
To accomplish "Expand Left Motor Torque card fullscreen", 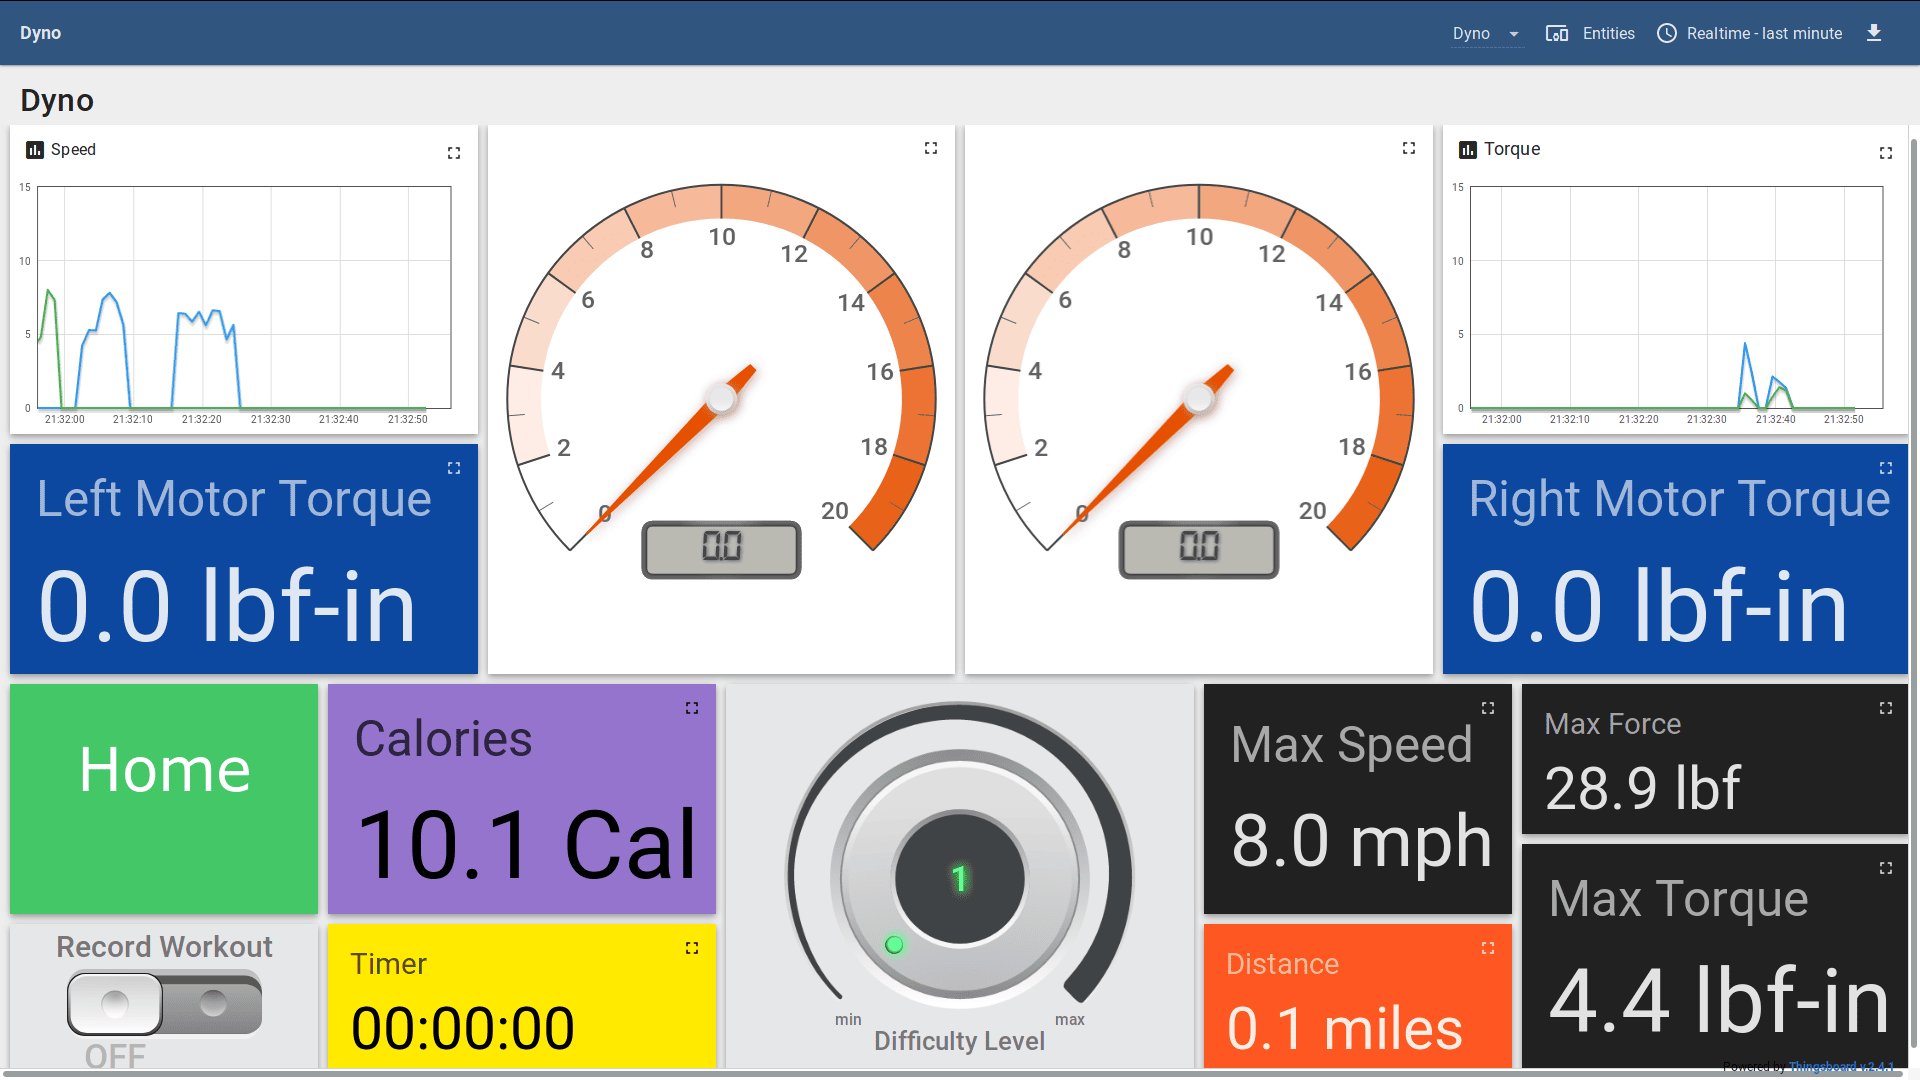I will coord(454,468).
